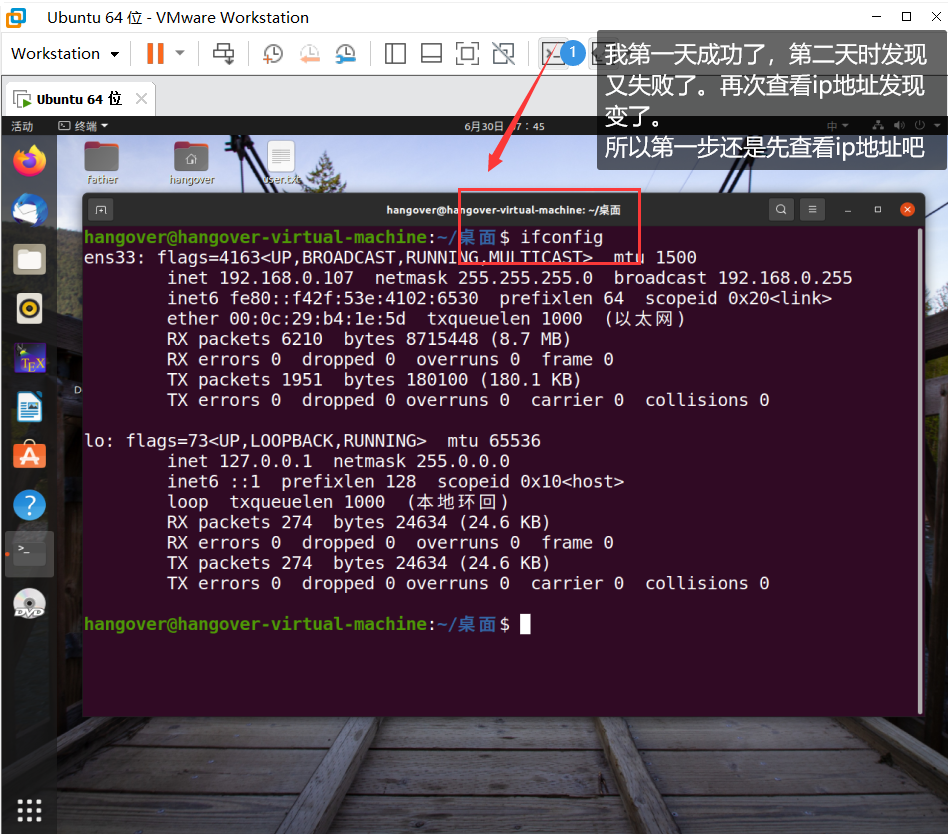Screen dimensions: 948x834
Task: Click the netmask 255.255.255.0 text
Action: click(484, 278)
